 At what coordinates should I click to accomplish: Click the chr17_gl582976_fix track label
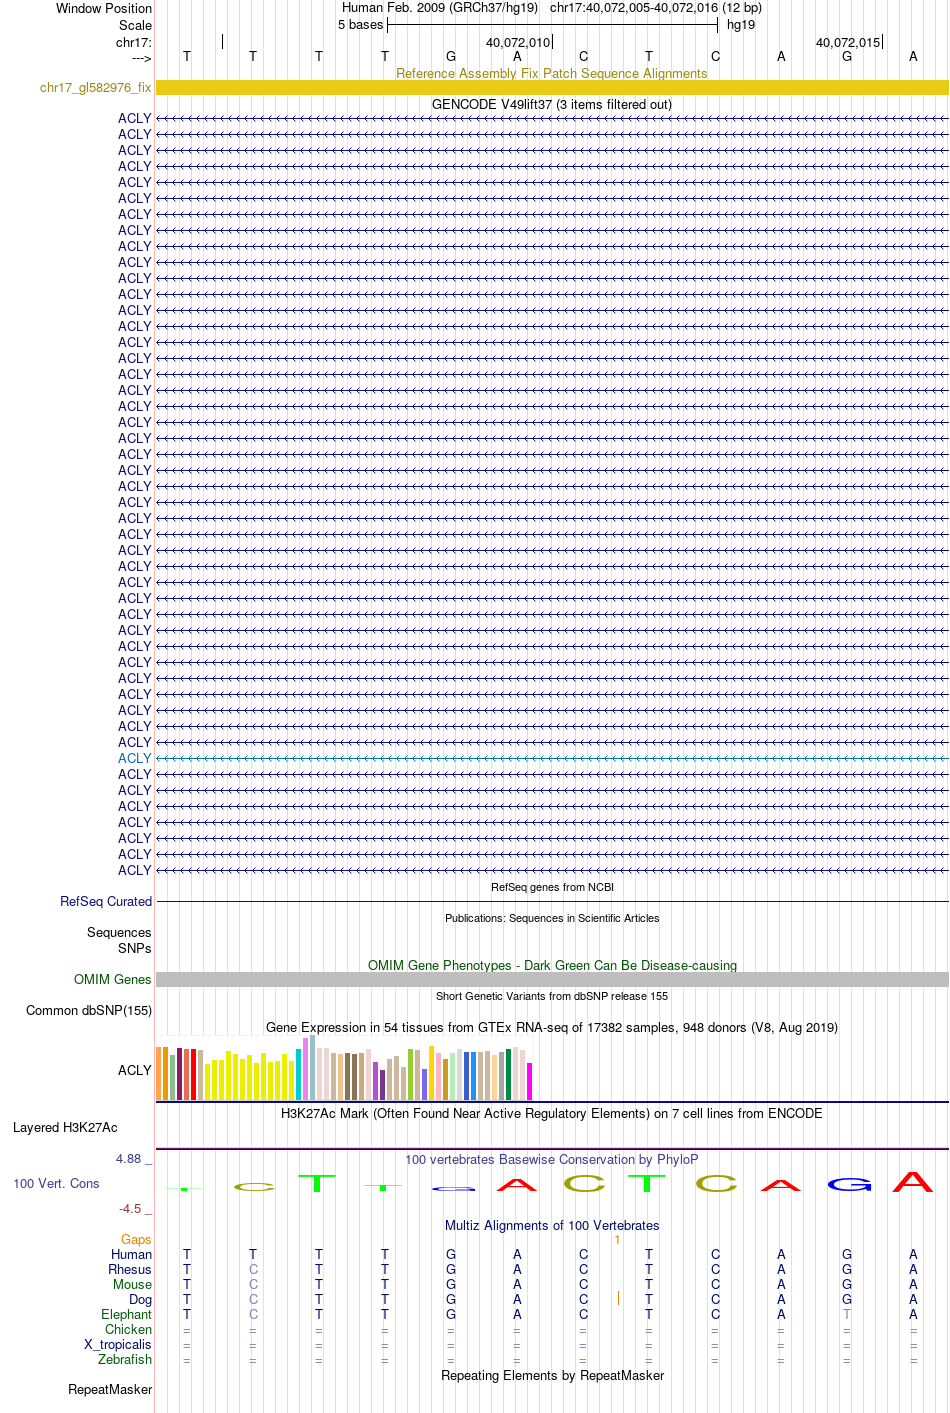pyautogui.click(x=96, y=88)
